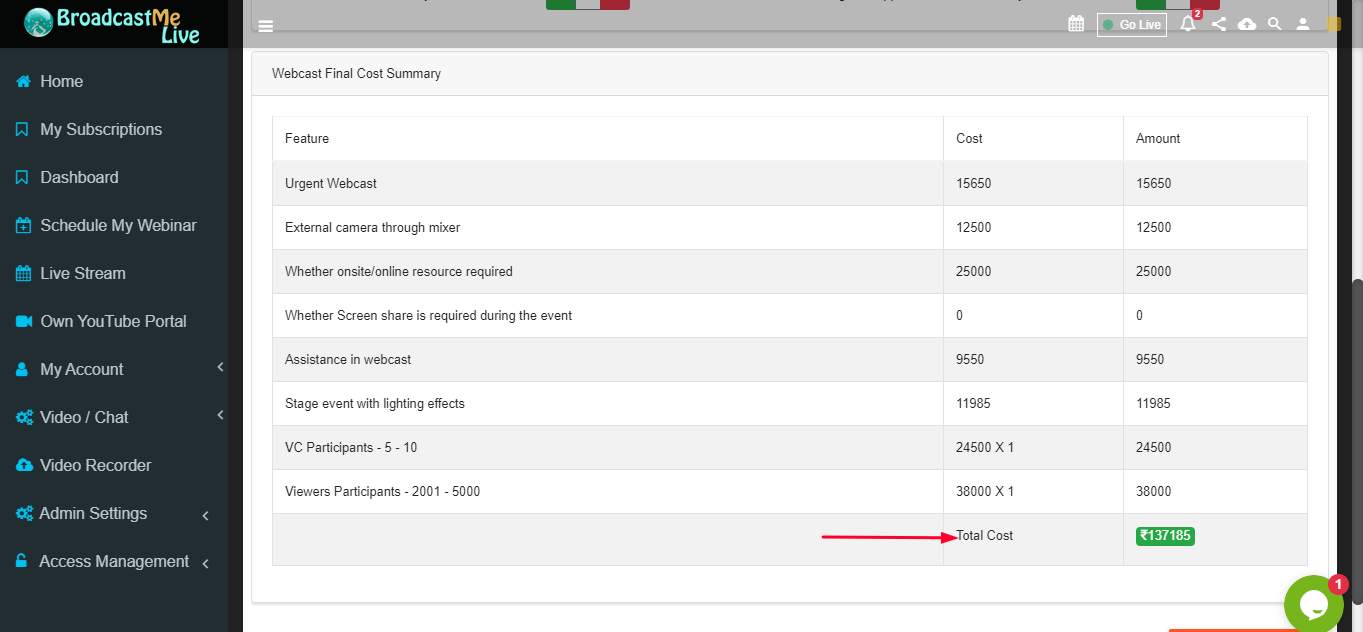Open the green chat bubble widget
1363x632 pixels.
tap(1313, 604)
